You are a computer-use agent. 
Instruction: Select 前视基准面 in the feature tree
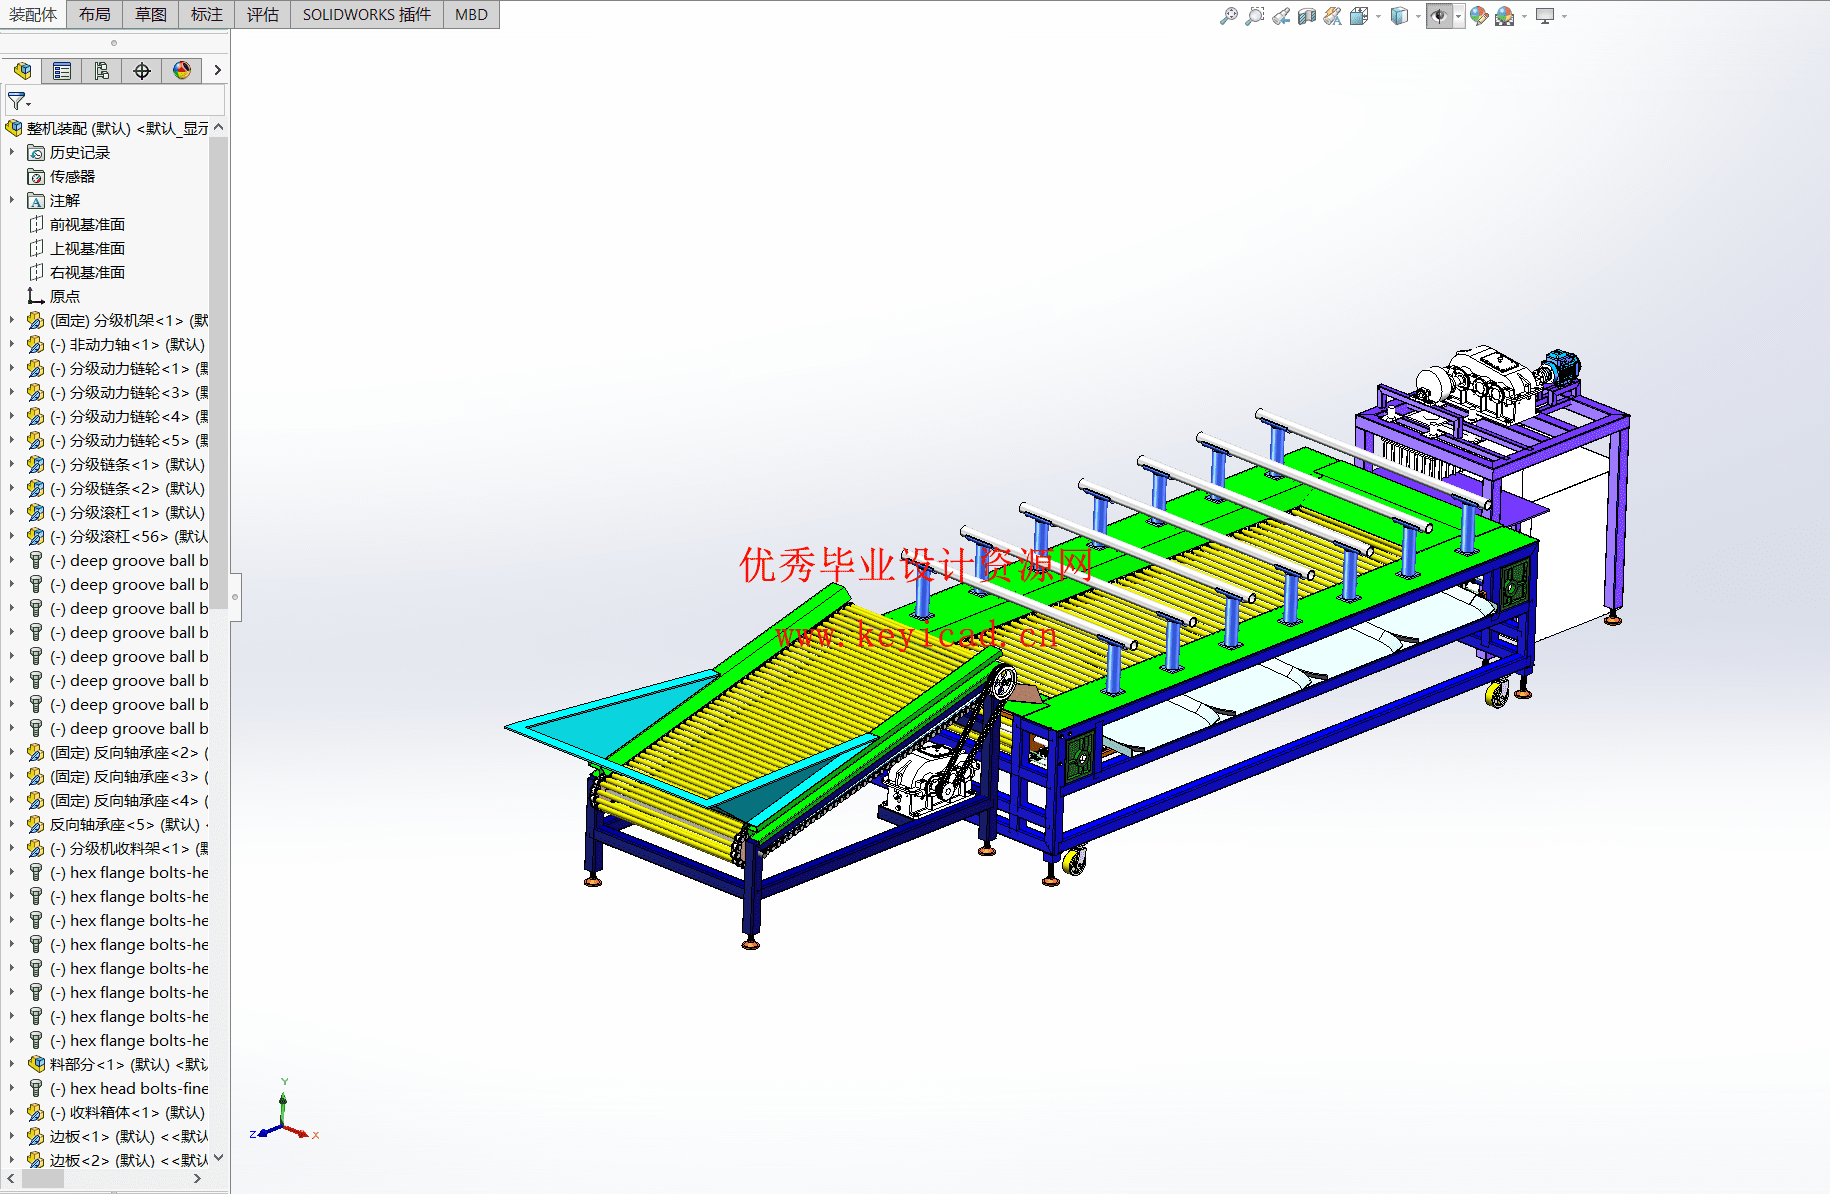(87, 224)
